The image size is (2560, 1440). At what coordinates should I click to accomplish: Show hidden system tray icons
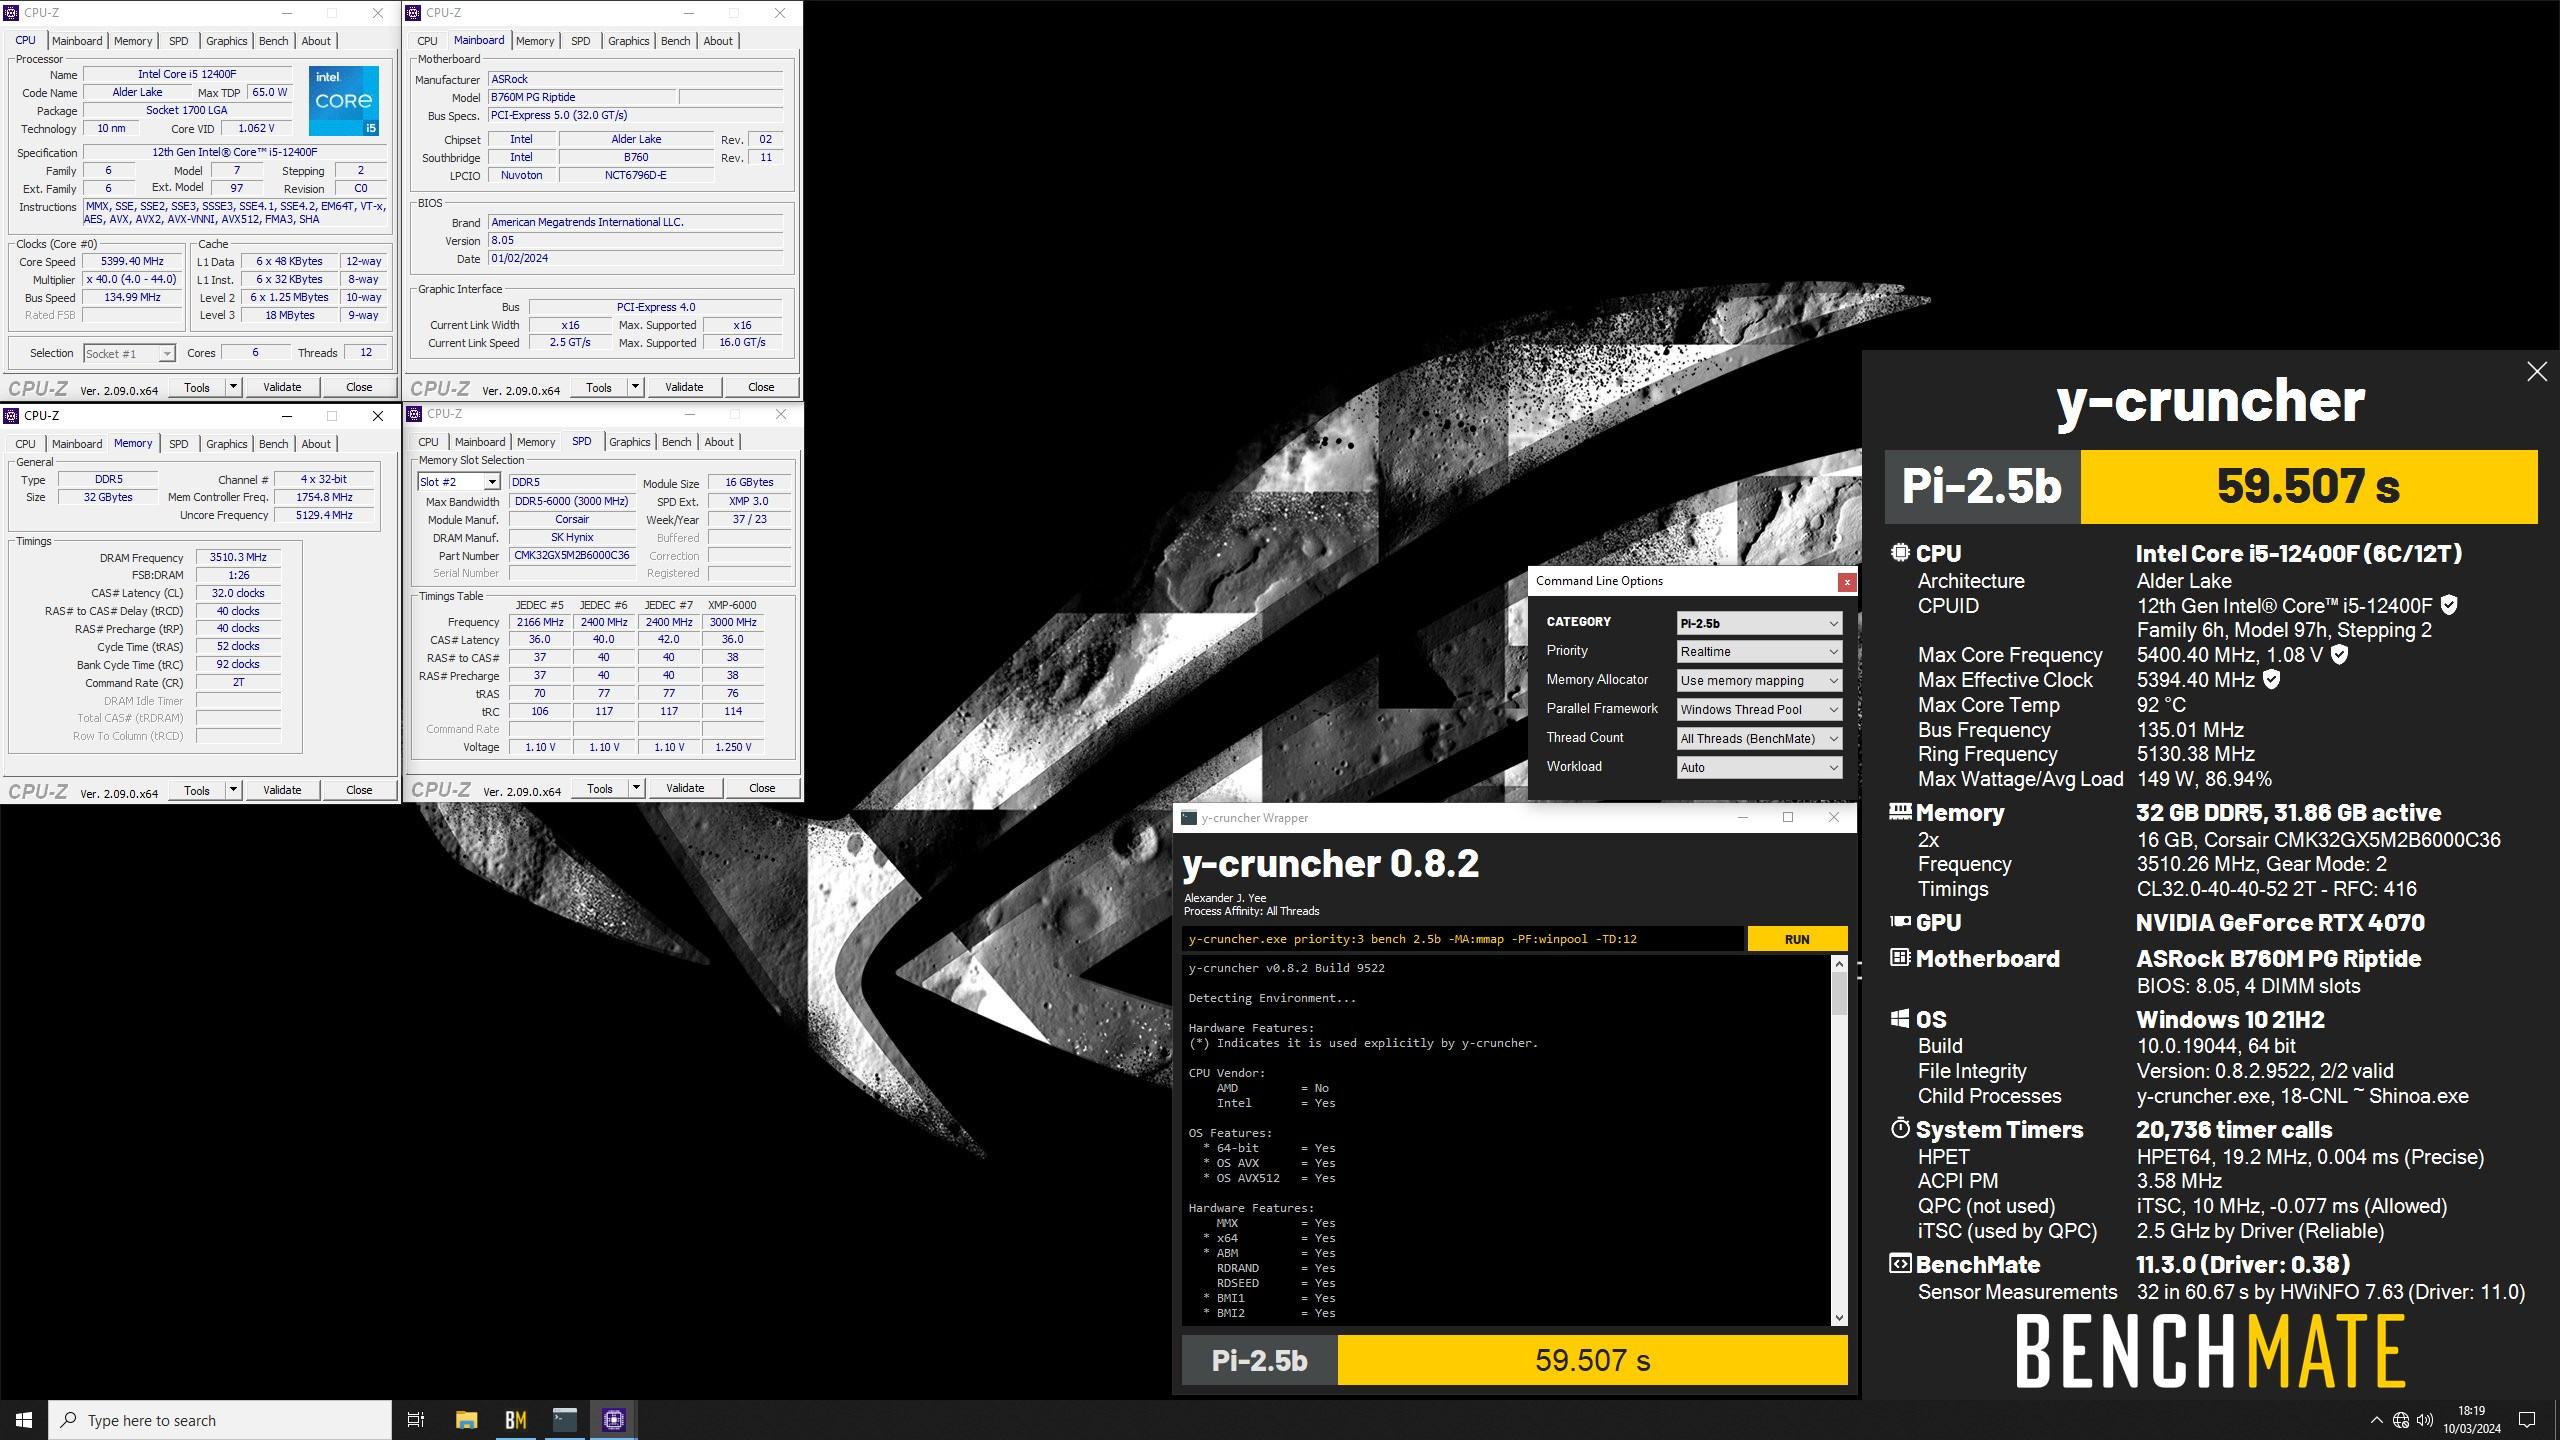pos(2376,1420)
